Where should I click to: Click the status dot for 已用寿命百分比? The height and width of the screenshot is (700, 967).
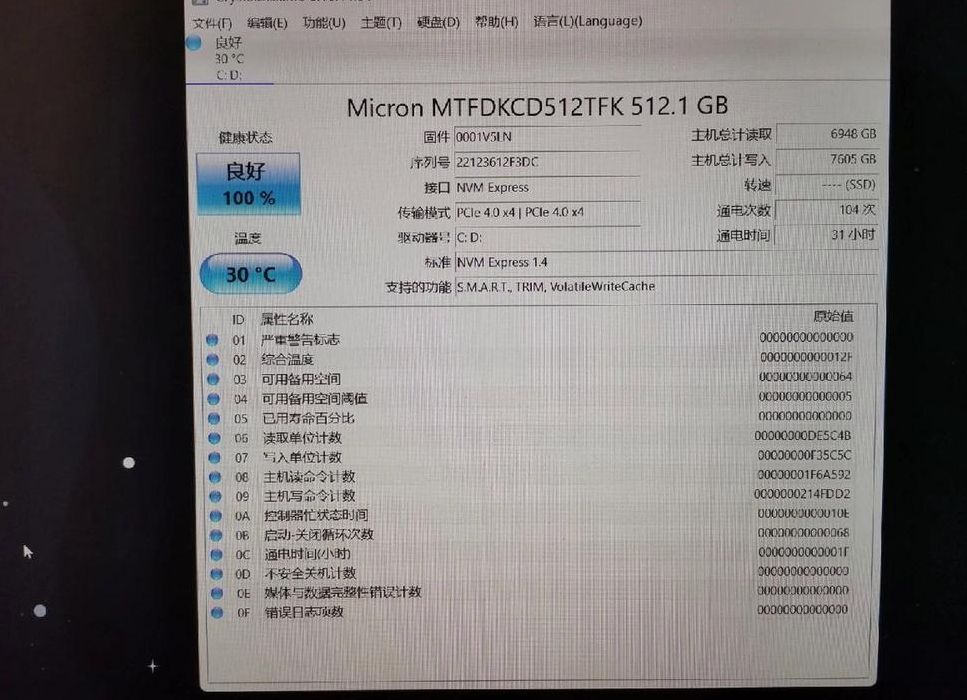(214, 419)
